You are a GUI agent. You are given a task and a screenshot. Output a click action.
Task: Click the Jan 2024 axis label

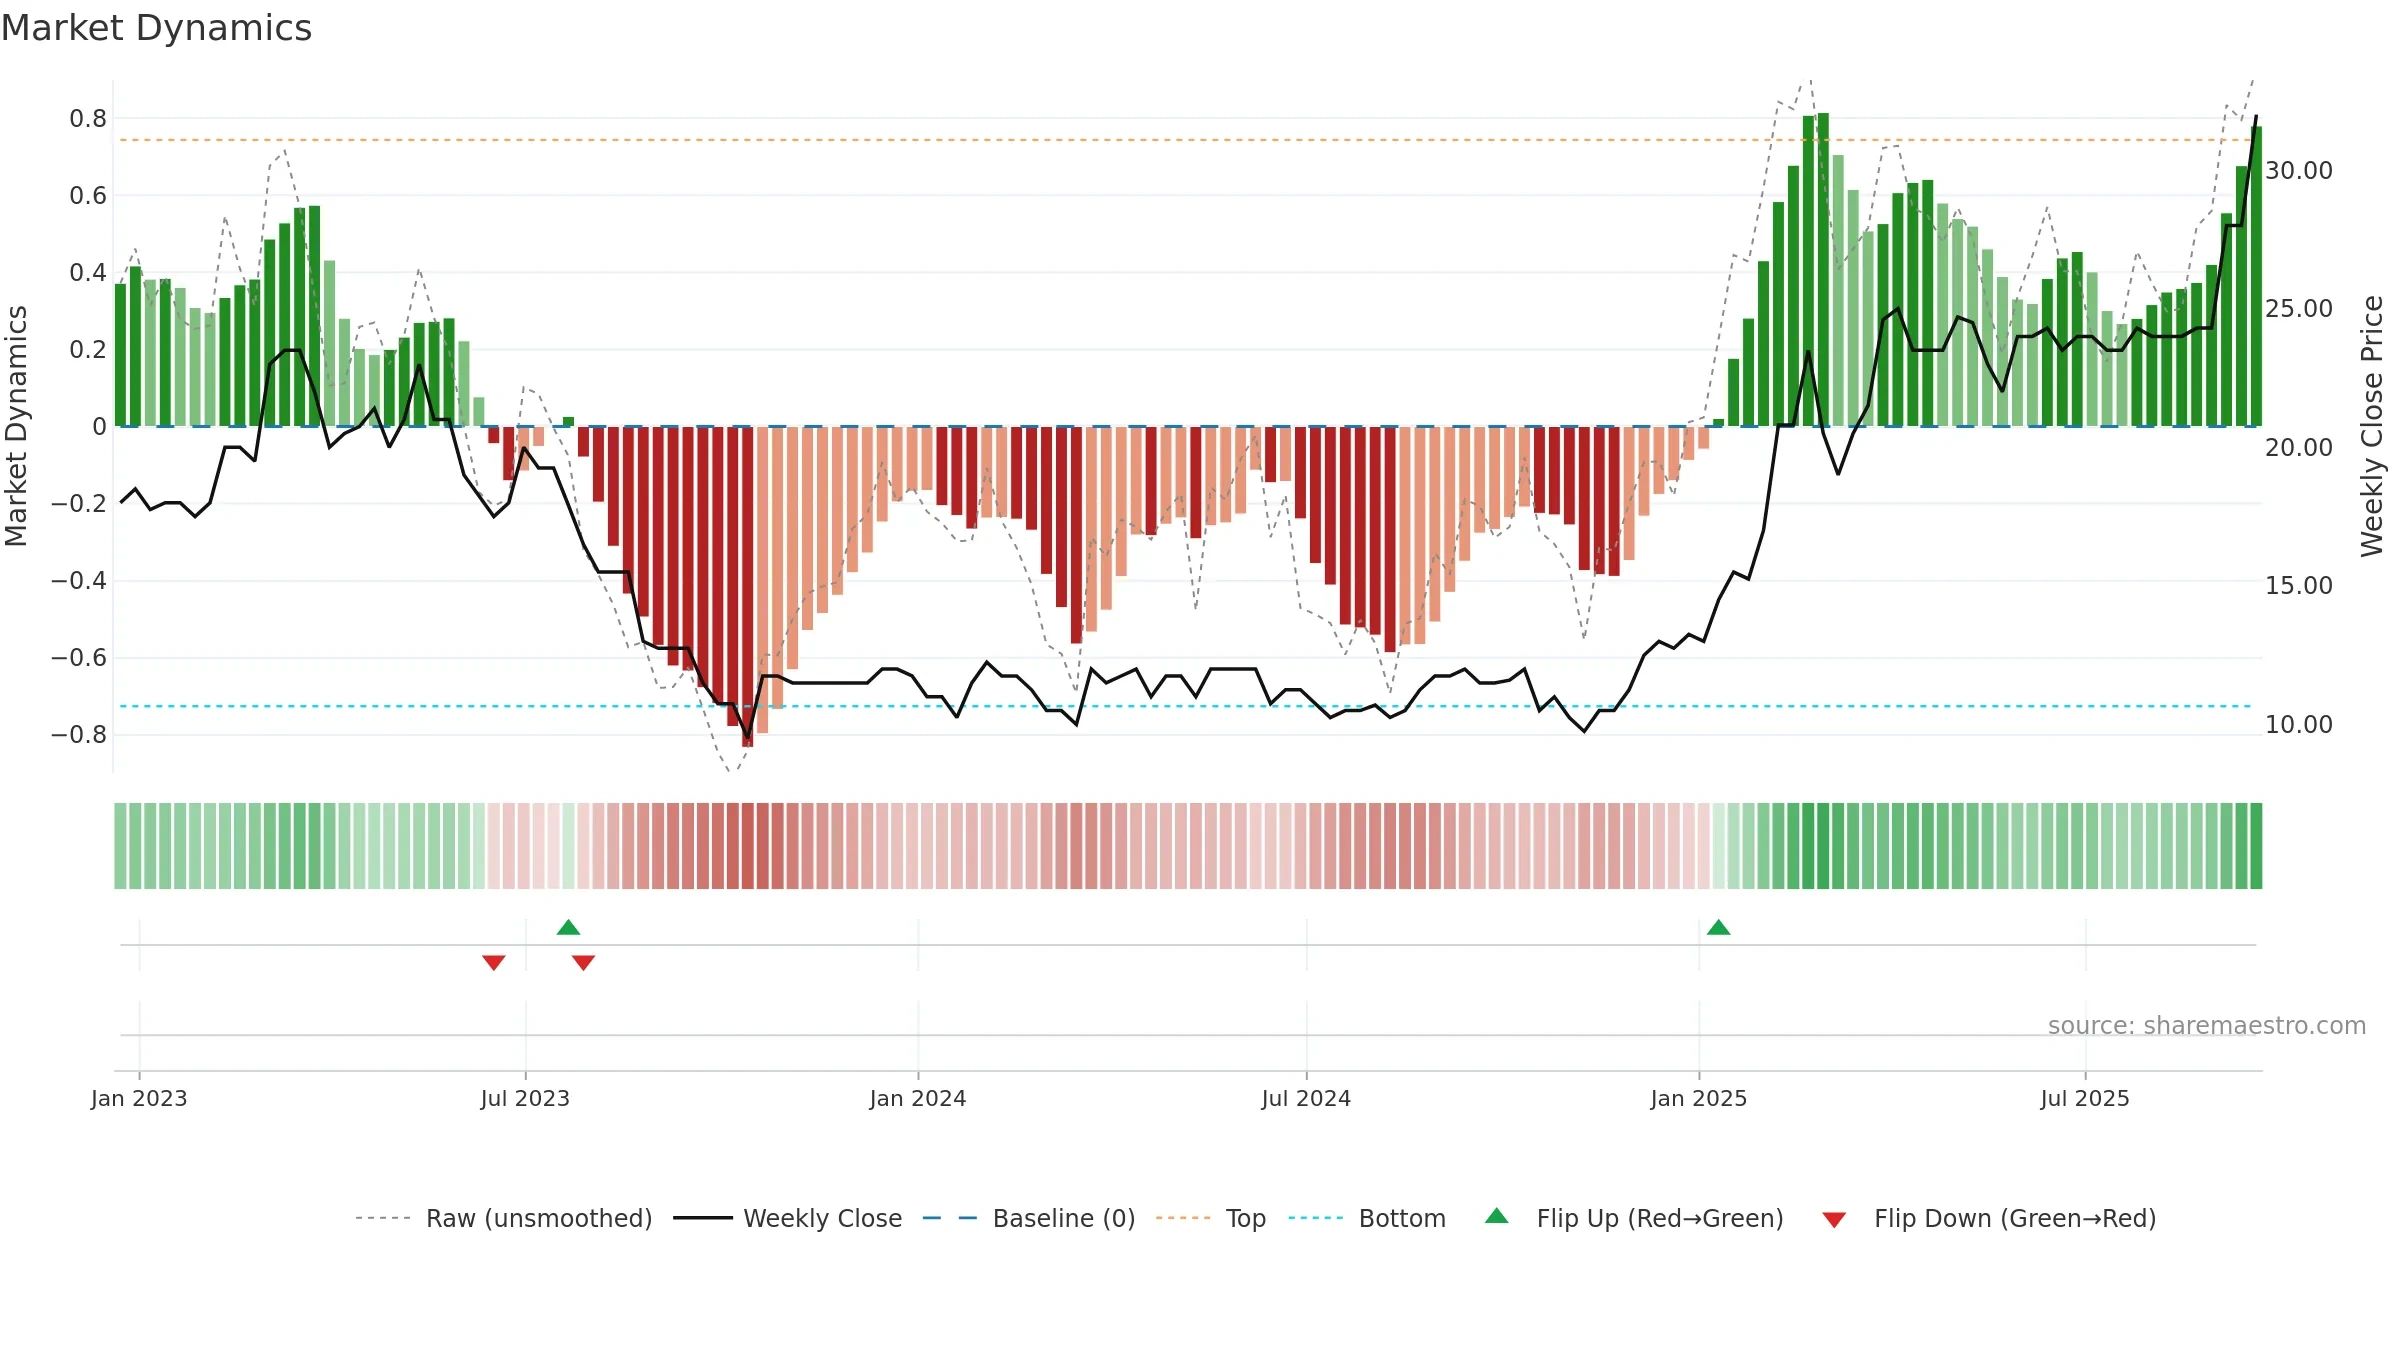pyautogui.click(x=918, y=1098)
